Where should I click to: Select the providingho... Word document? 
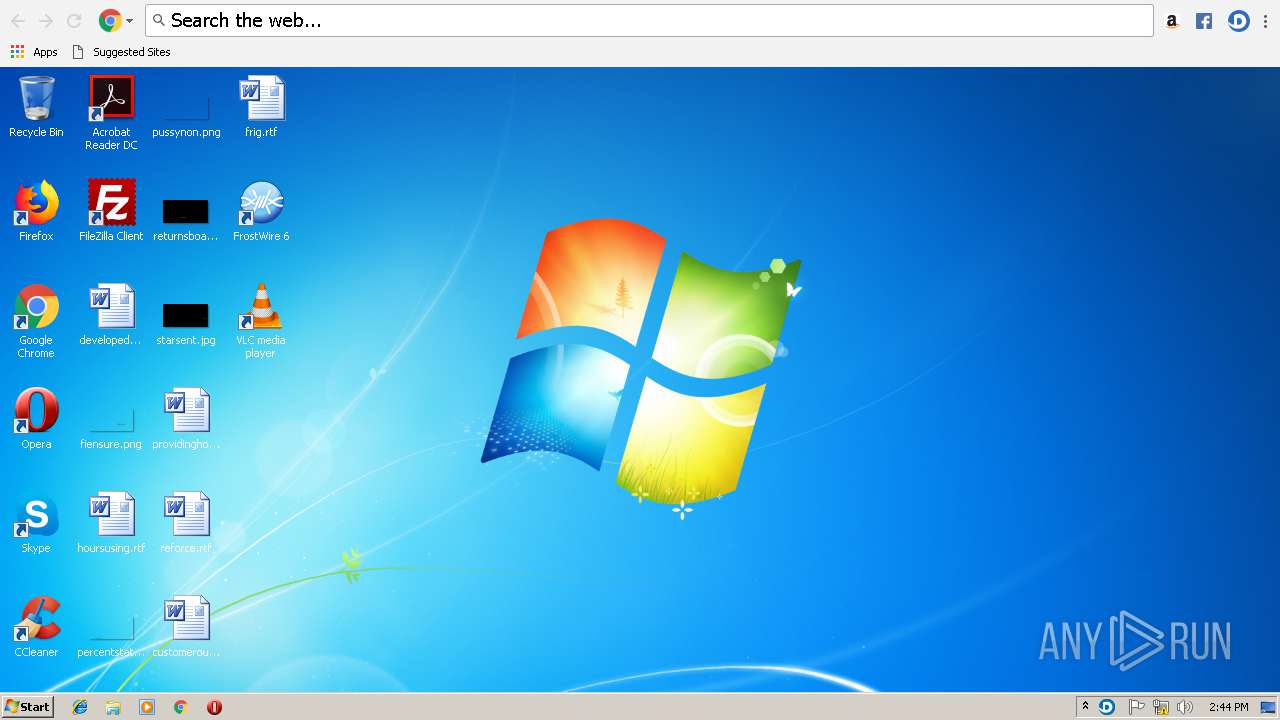[186, 418]
